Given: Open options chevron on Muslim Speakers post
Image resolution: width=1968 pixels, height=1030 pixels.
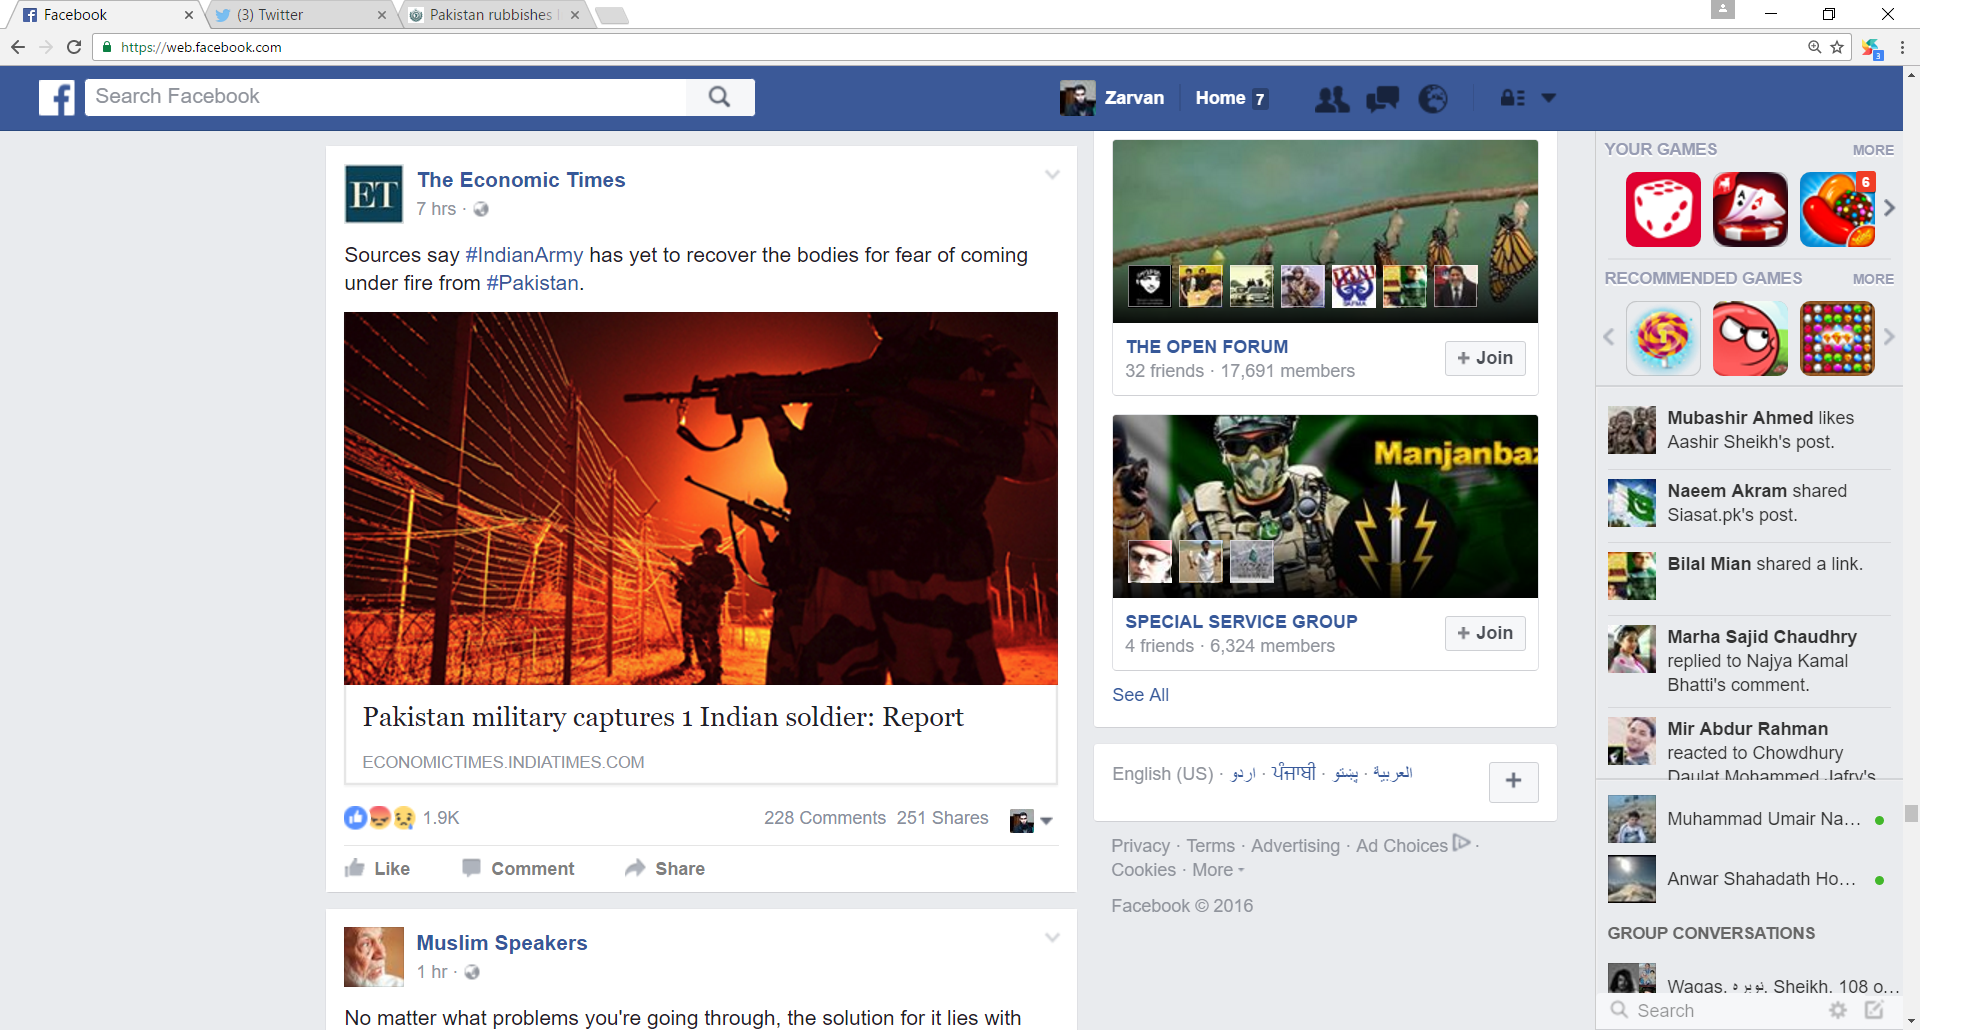Looking at the screenshot, I should click(1052, 937).
